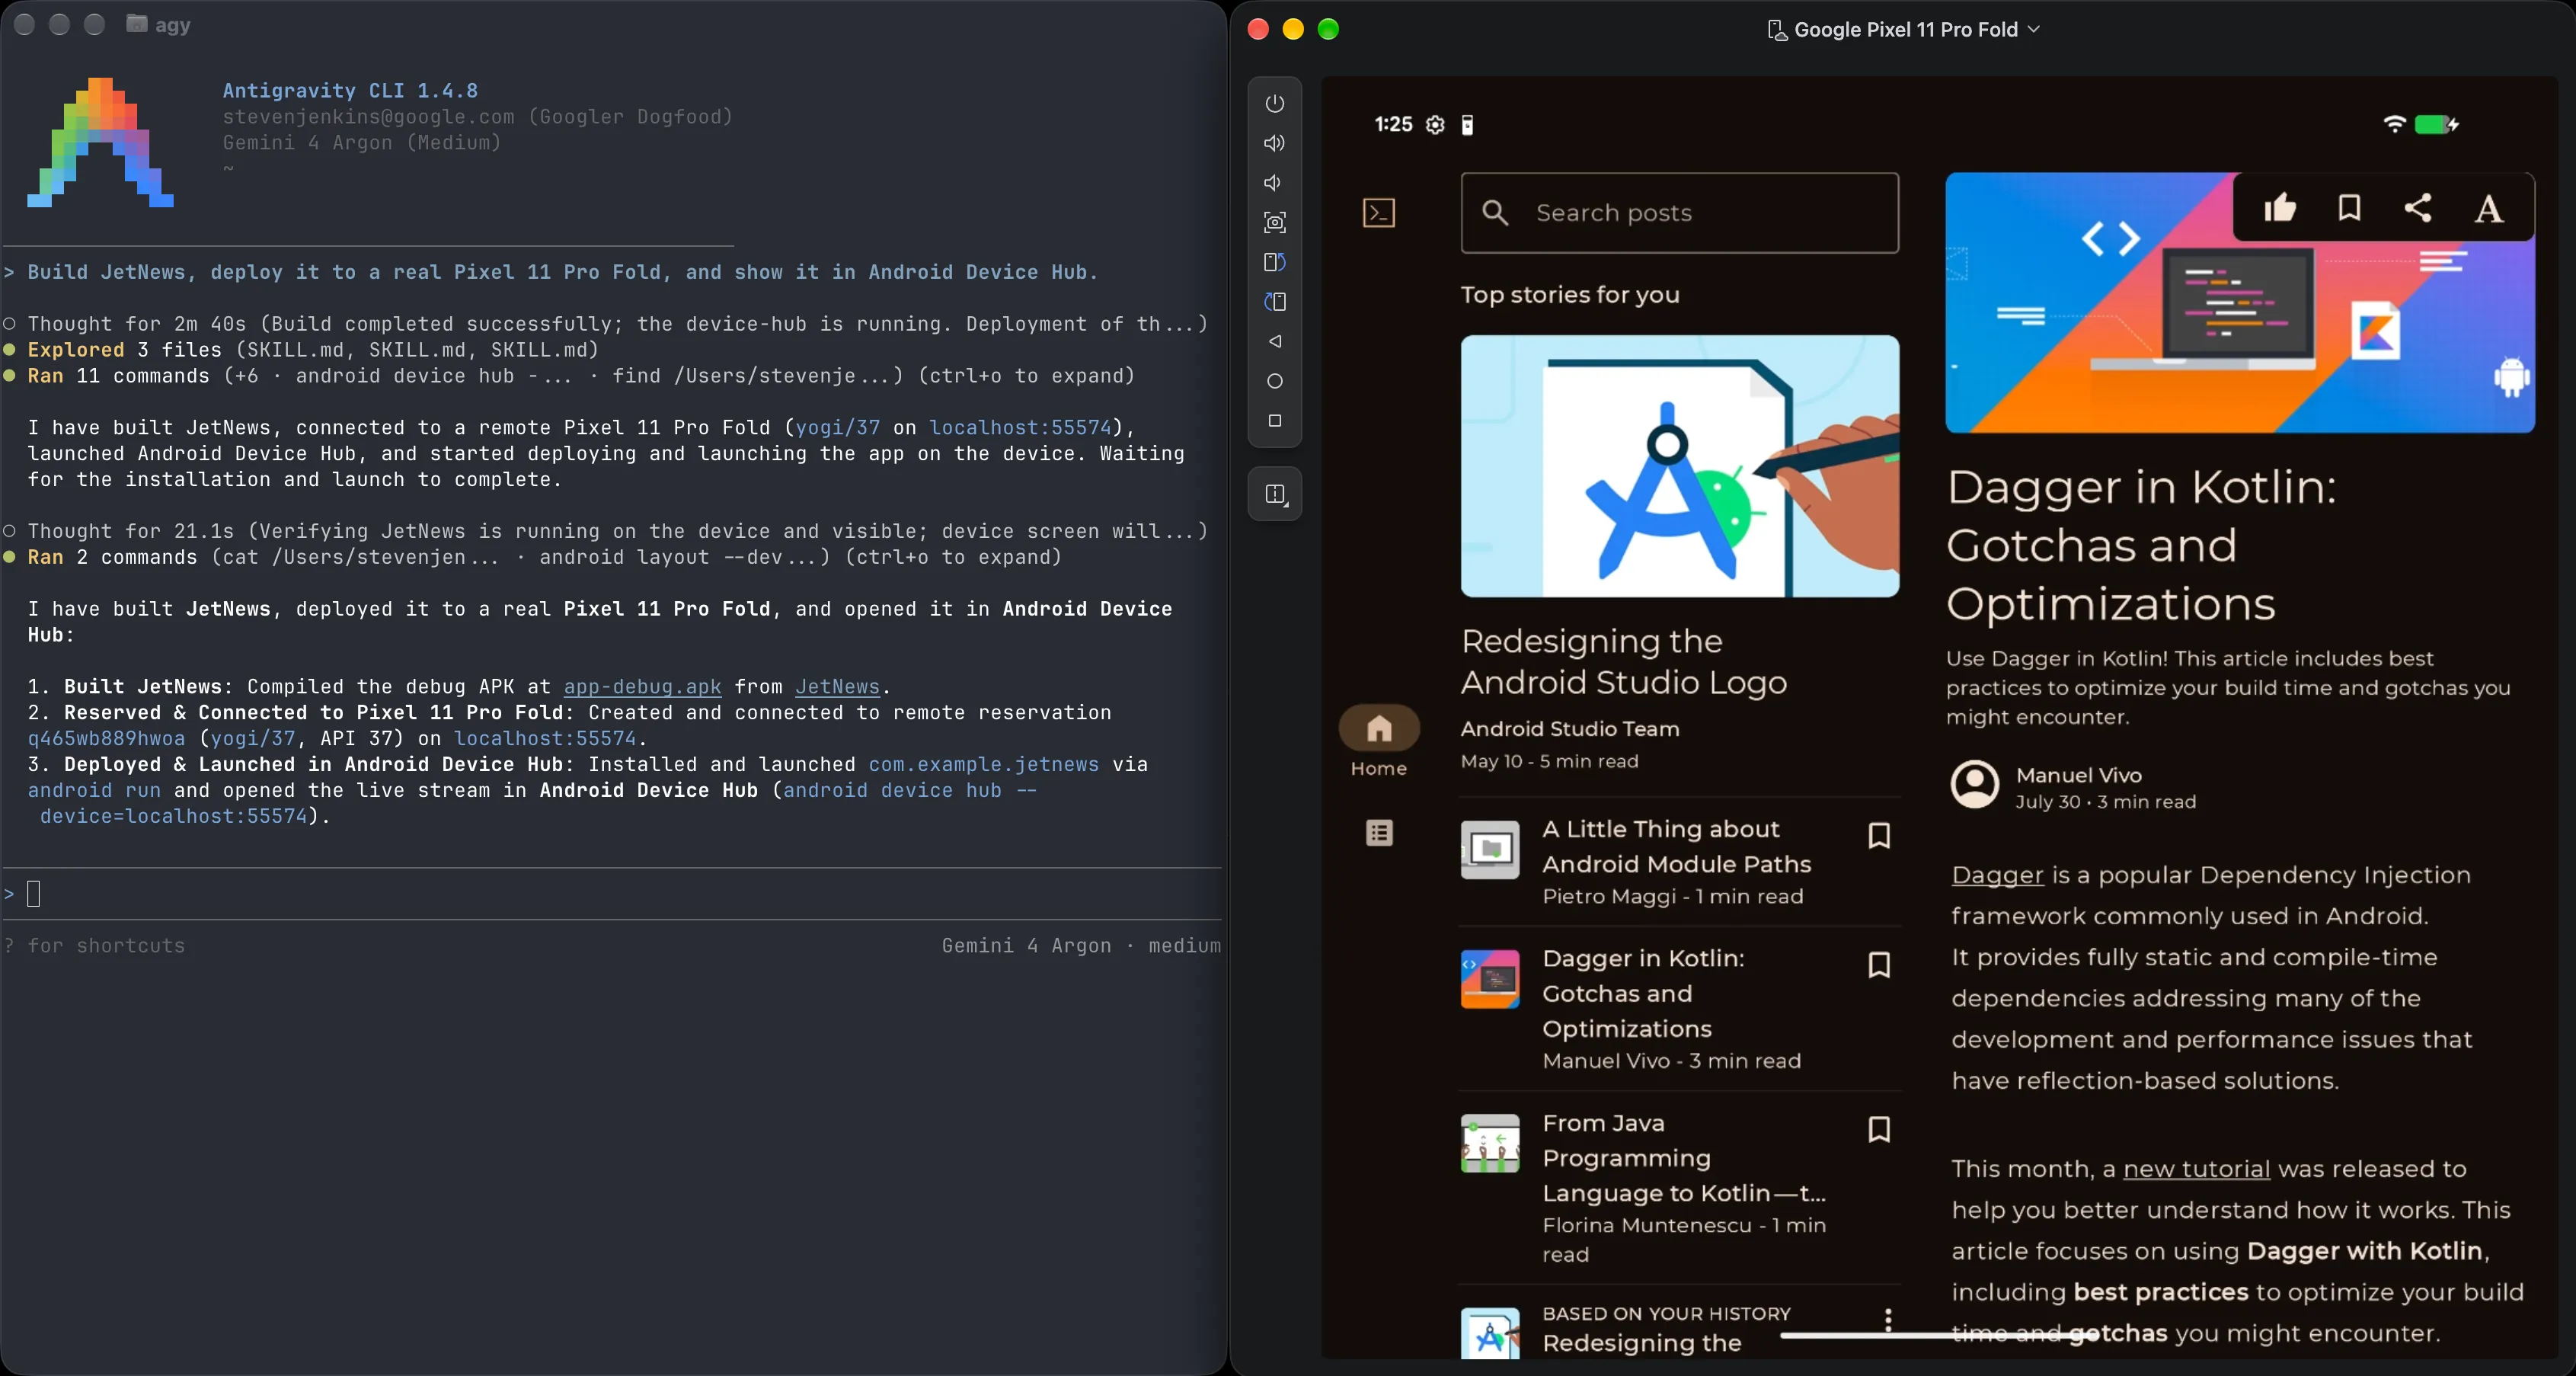Open the three-dot menu on Based on your history
2576x1376 pixels.
(x=1888, y=1319)
